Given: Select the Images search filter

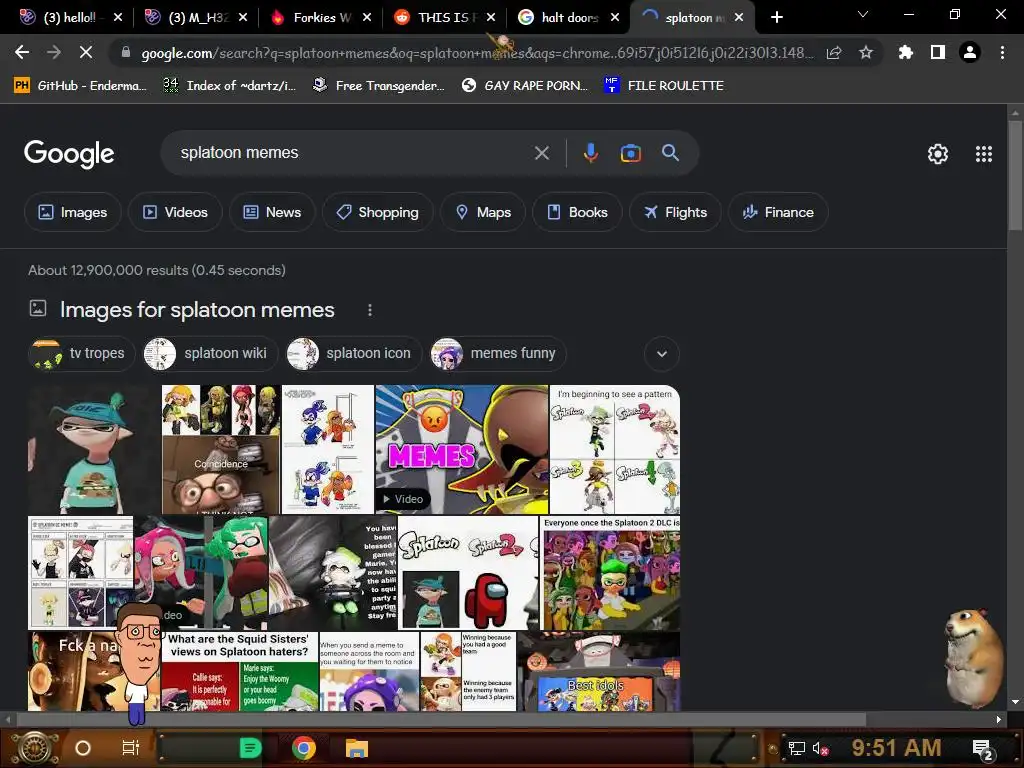Looking at the screenshot, I should (72, 212).
